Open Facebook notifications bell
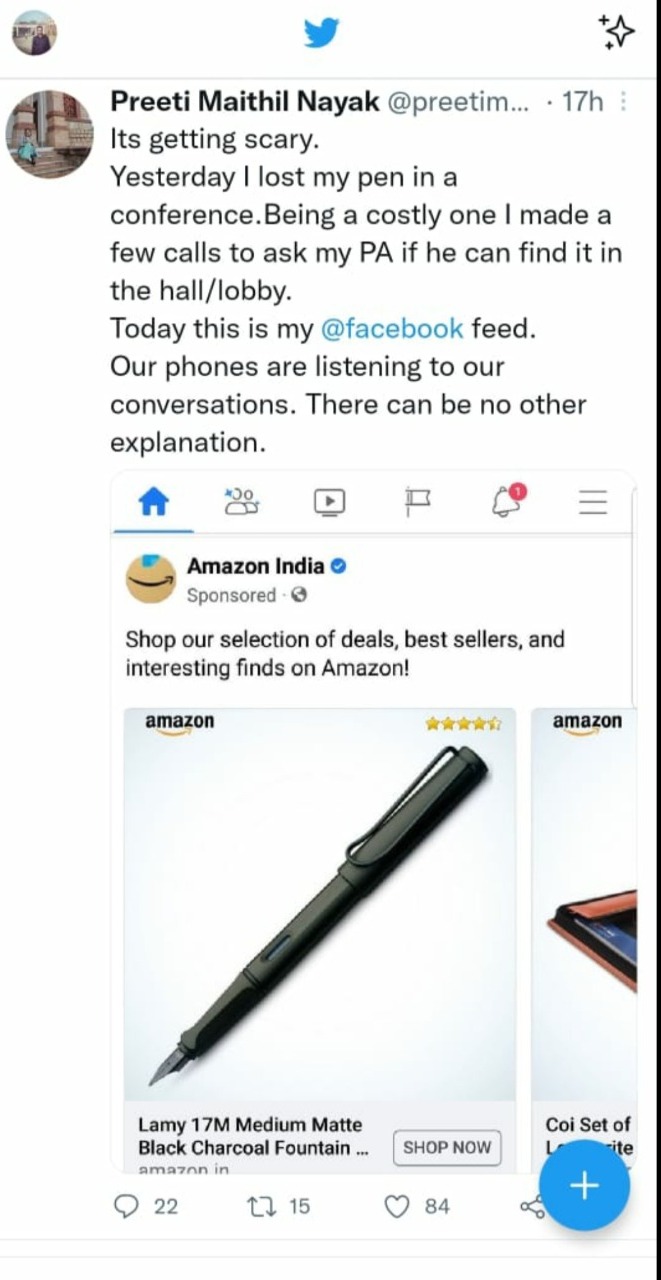The height and width of the screenshot is (1280, 661). [507, 501]
